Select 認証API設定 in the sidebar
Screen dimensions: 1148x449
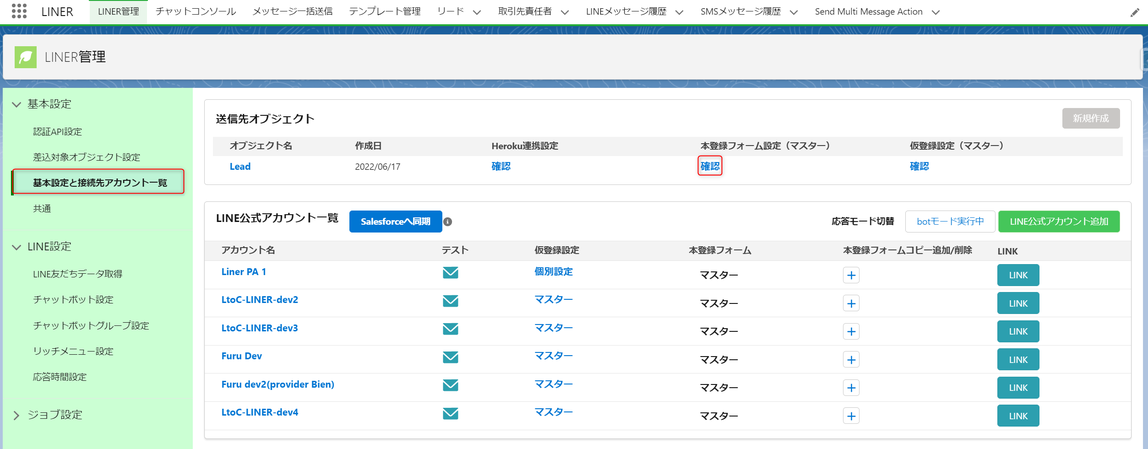pos(57,132)
